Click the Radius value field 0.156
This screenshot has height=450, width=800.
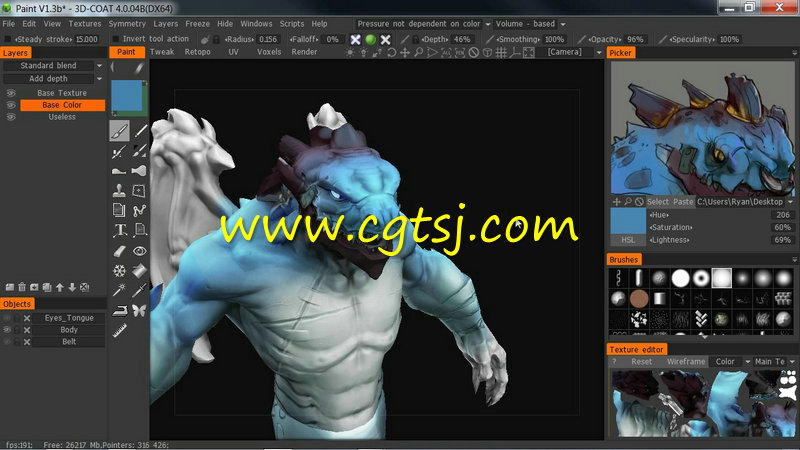[x=268, y=39]
